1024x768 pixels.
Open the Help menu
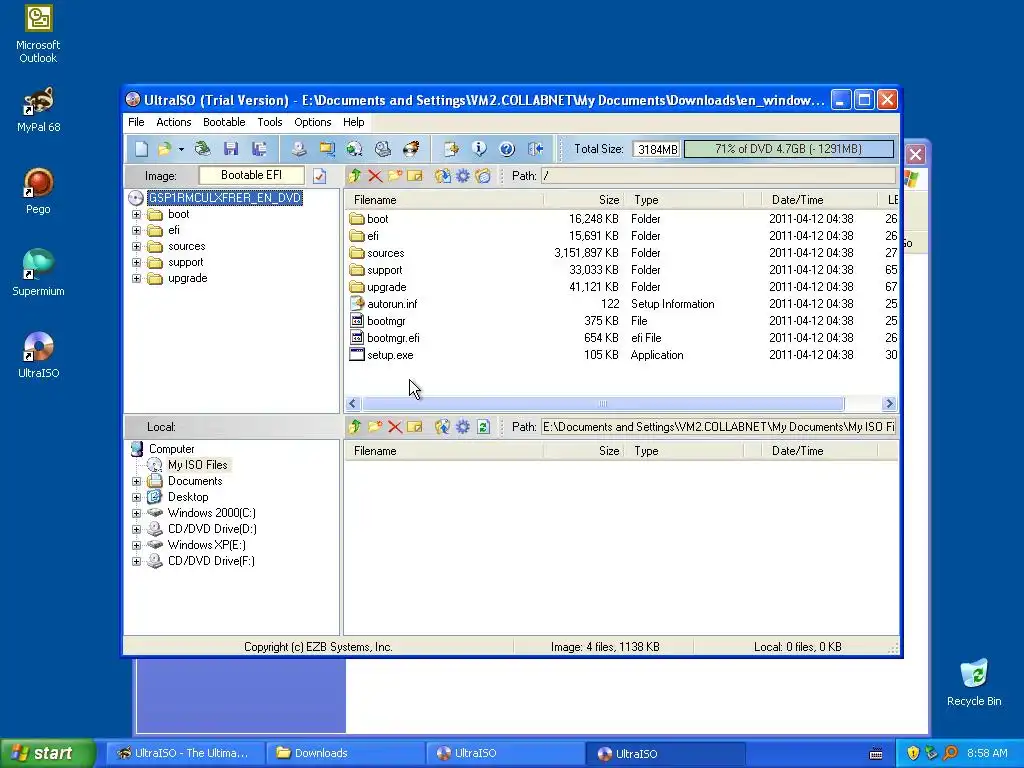click(x=354, y=122)
